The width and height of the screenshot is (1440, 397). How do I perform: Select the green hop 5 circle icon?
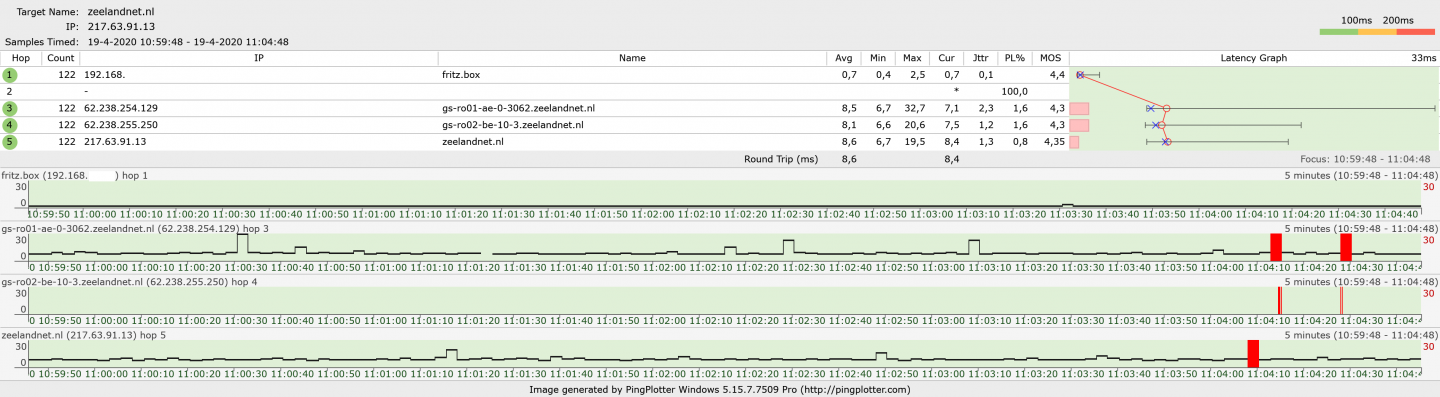[x=11, y=142]
